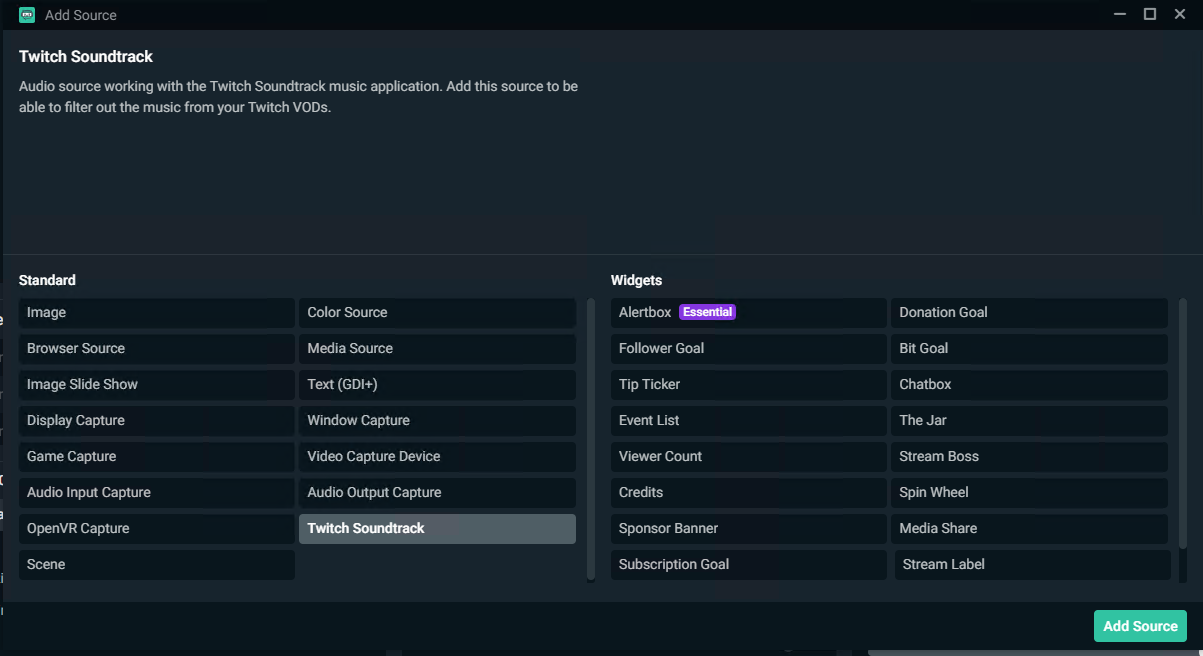Select Video Capture Device
1203x656 pixels.
(437, 456)
